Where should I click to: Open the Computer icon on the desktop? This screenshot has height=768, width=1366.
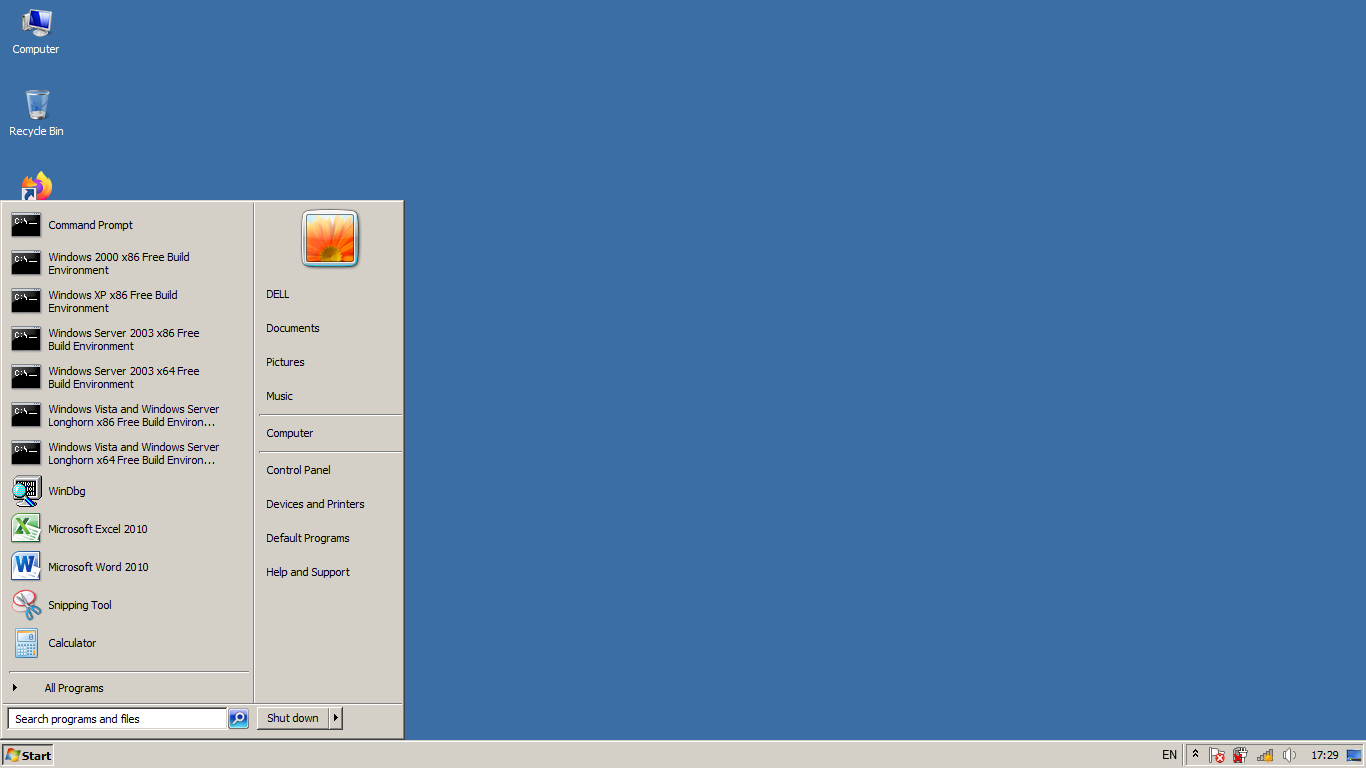click(36, 32)
